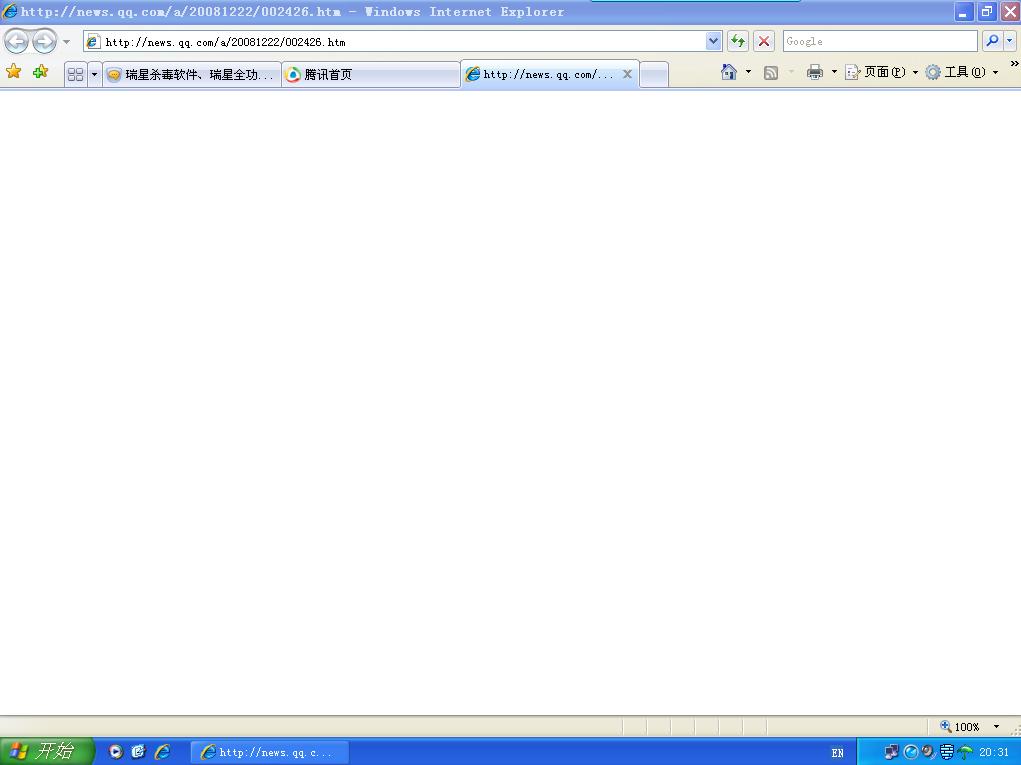The height and width of the screenshot is (765, 1021).
Task: Click the 20:31 system clock
Action: tap(994, 753)
